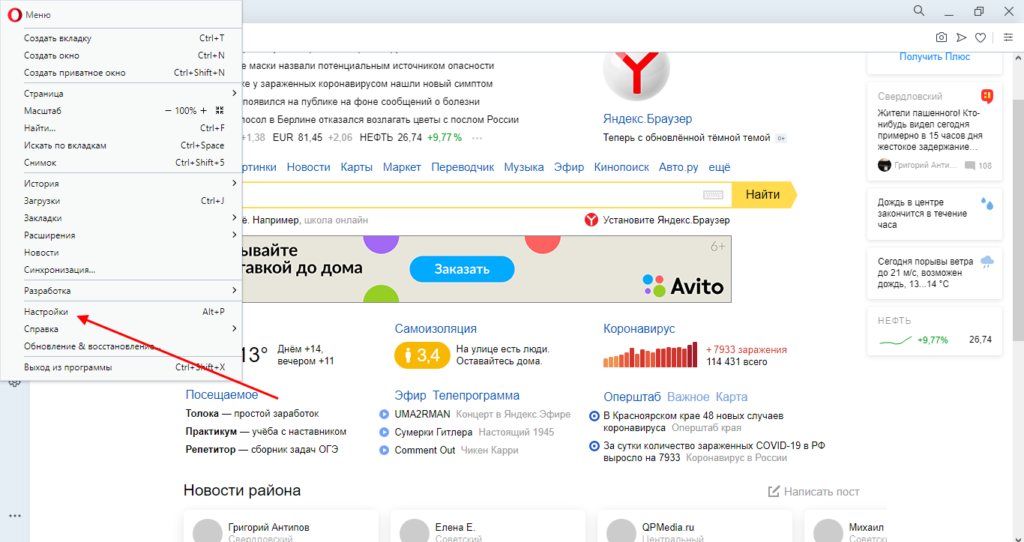
Task: Click the page vertical scrollbar
Action: [x=1018, y=222]
